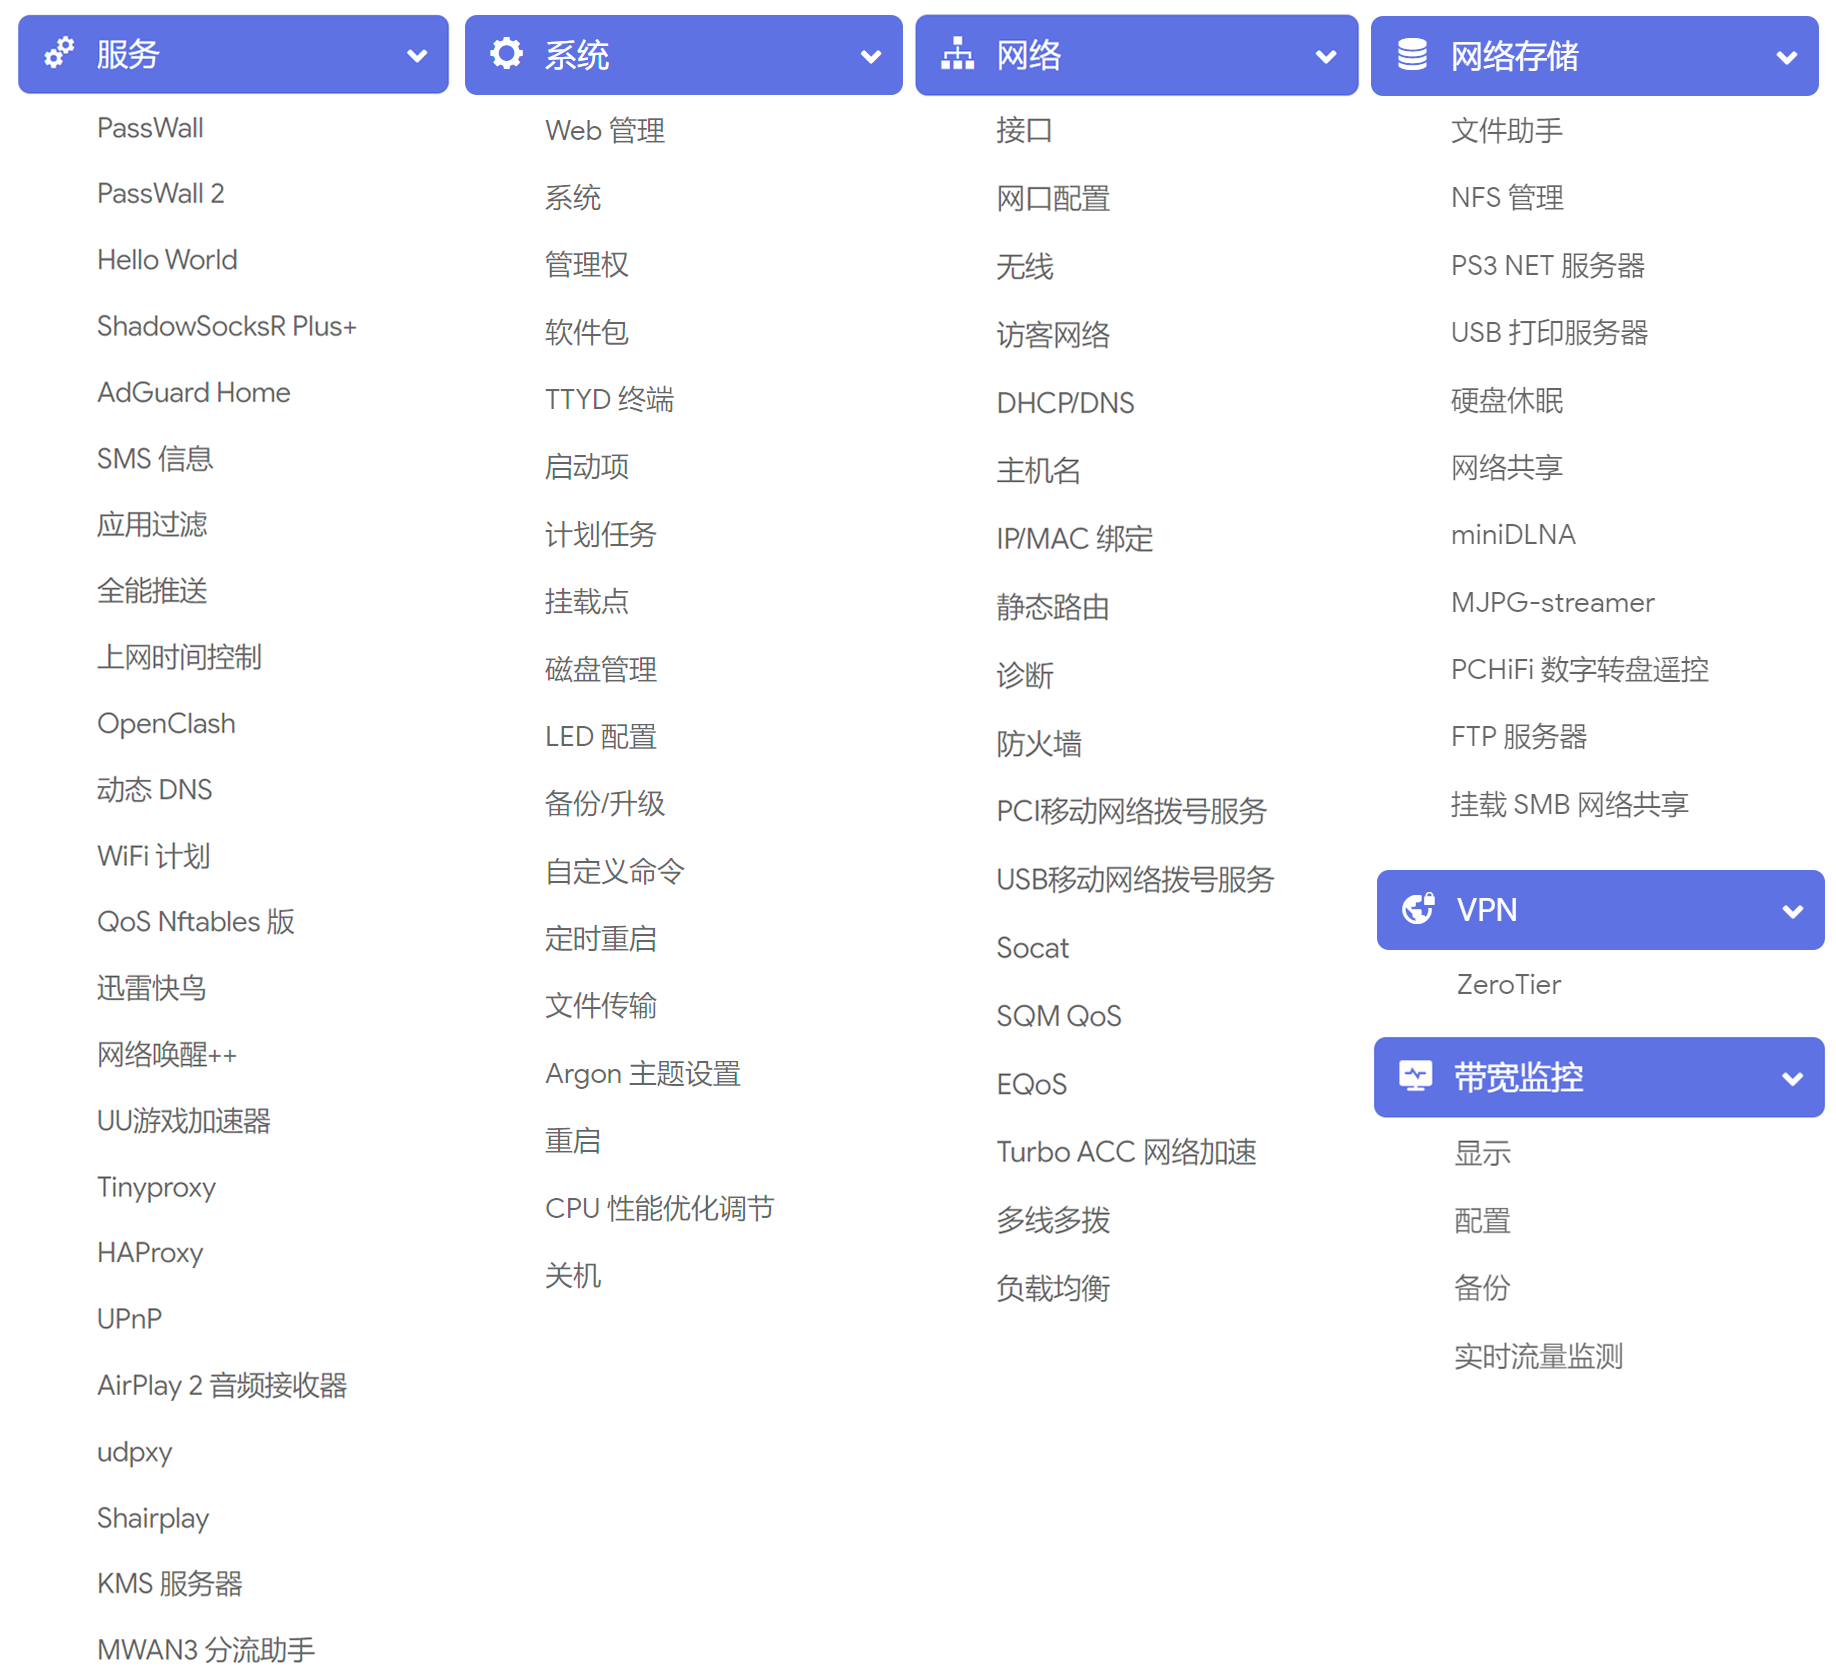Open 实时流量监测
1836x1672 pixels.
[1537, 1356]
